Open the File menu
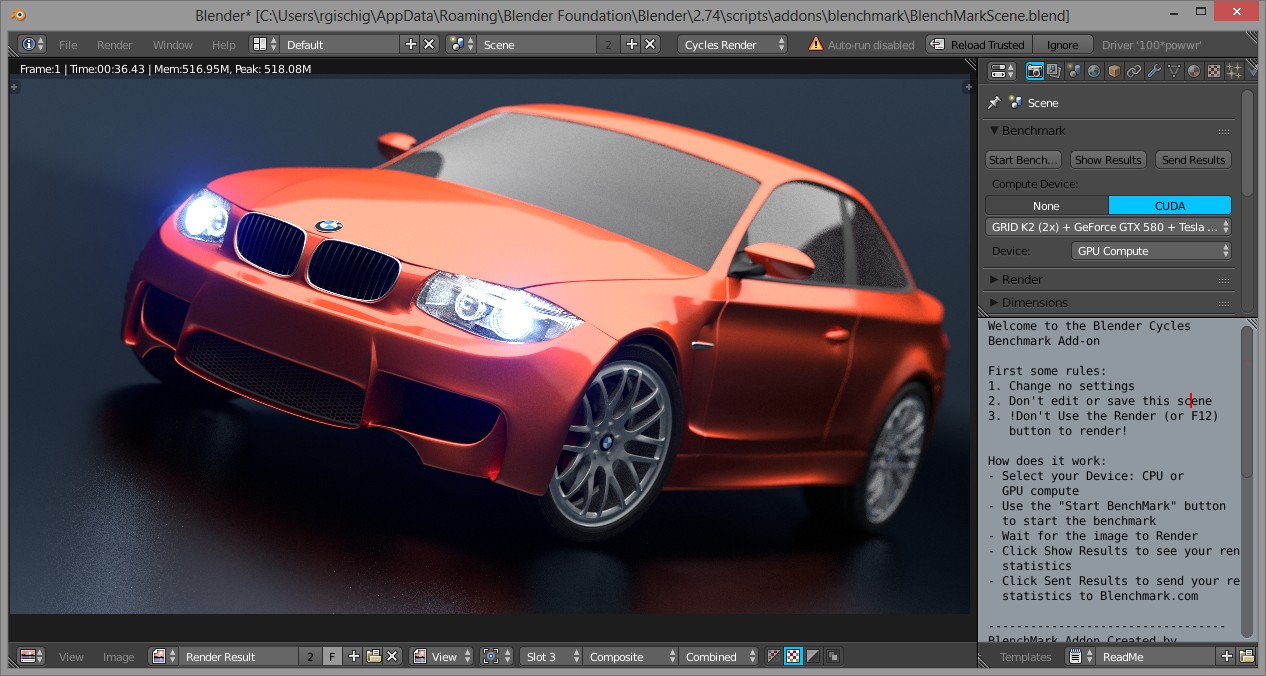 point(68,45)
